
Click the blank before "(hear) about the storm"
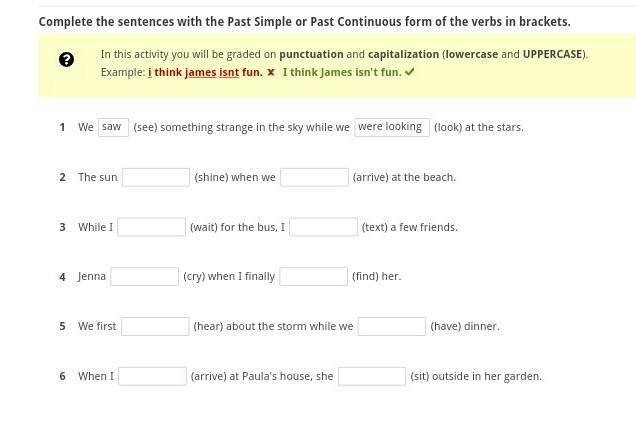click(155, 326)
